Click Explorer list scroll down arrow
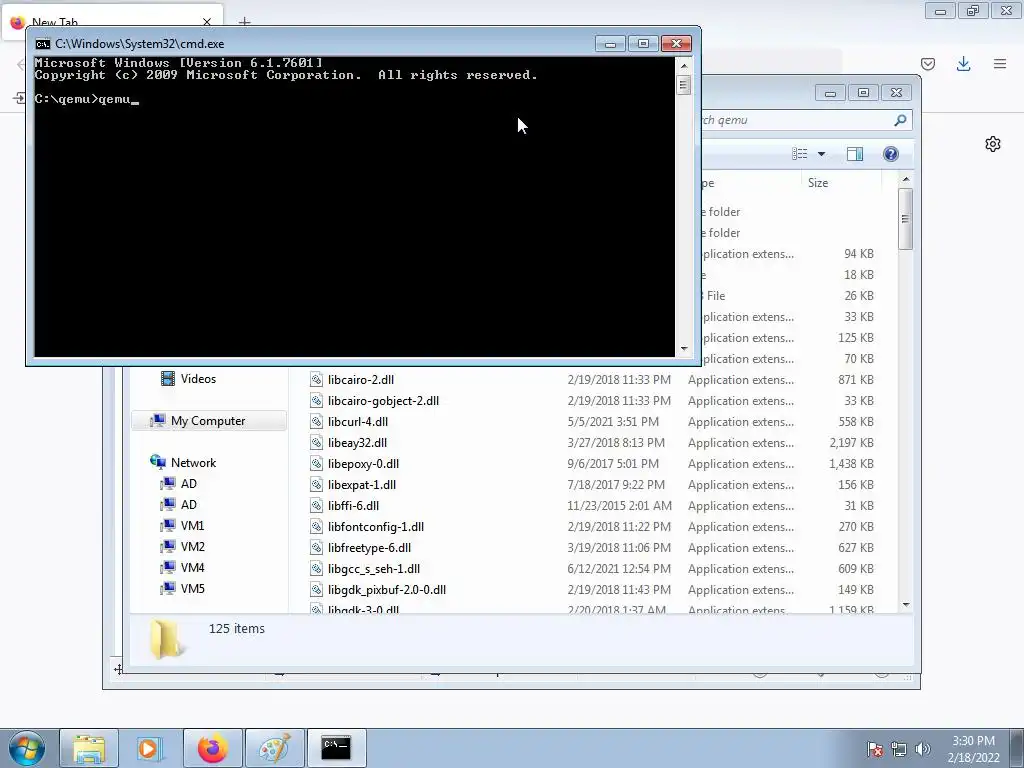The height and width of the screenshot is (768, 1024). coord(905,605)
